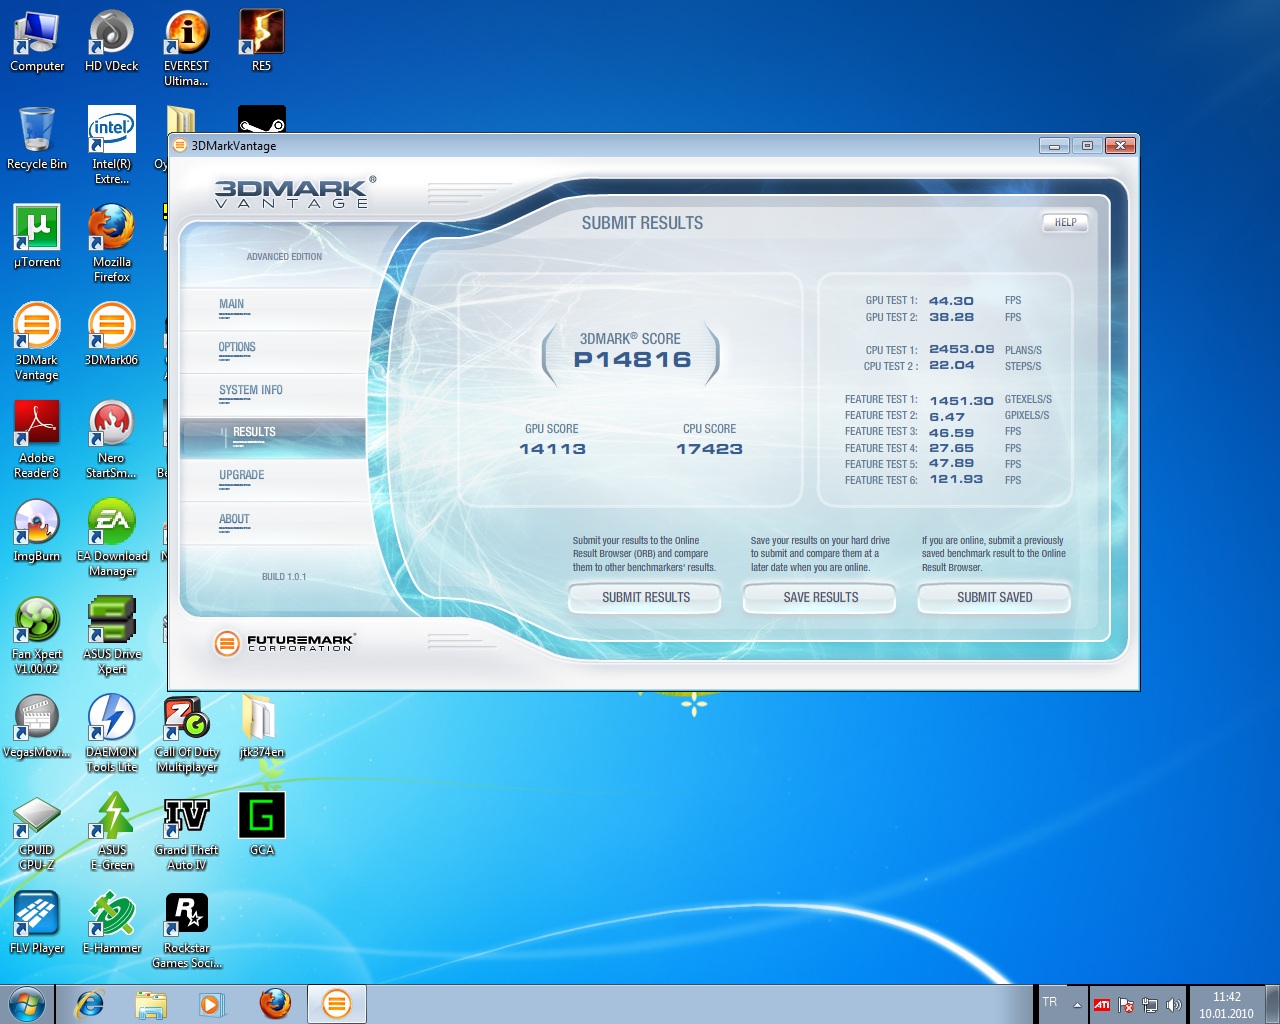Click the 3DMark score P14816
The image size is (1280, 1024).
tap(632, 360)
